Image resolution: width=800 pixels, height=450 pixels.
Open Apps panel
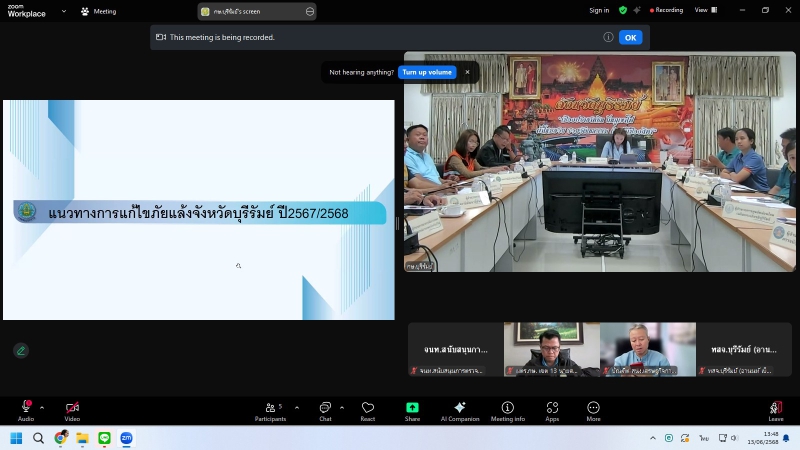552,411
